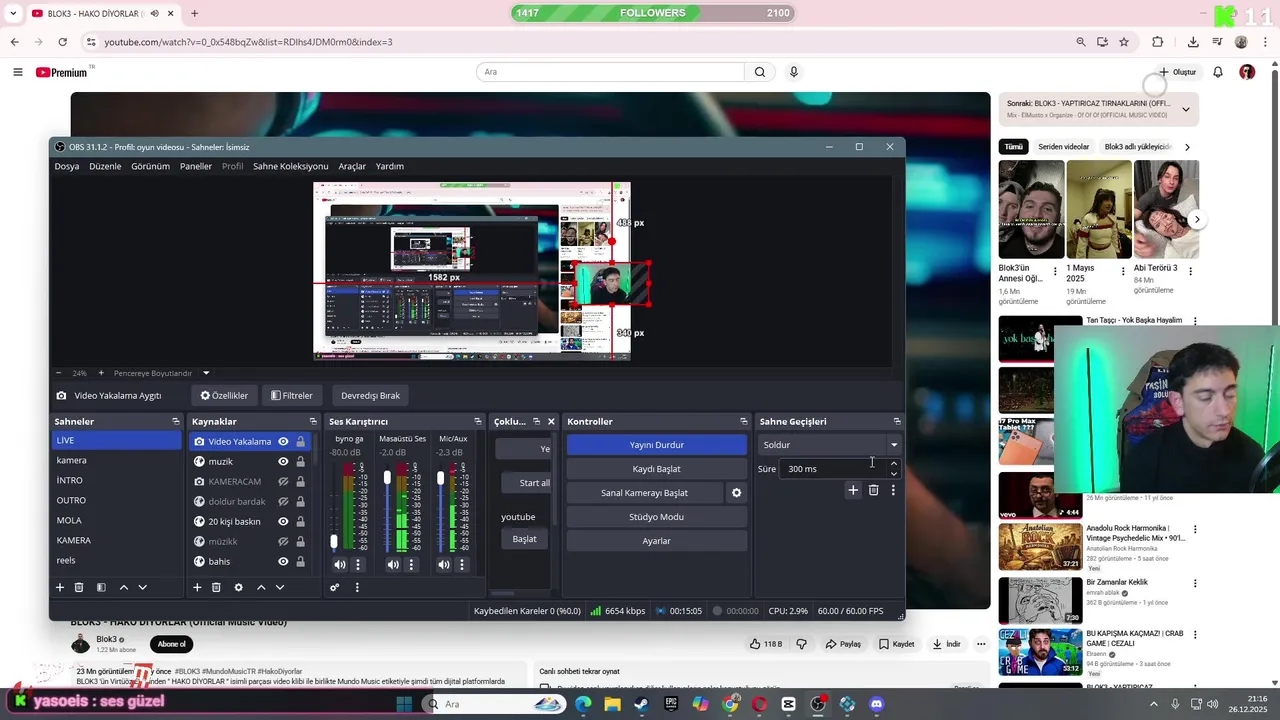Mute the byno ga audio channel

340,565
